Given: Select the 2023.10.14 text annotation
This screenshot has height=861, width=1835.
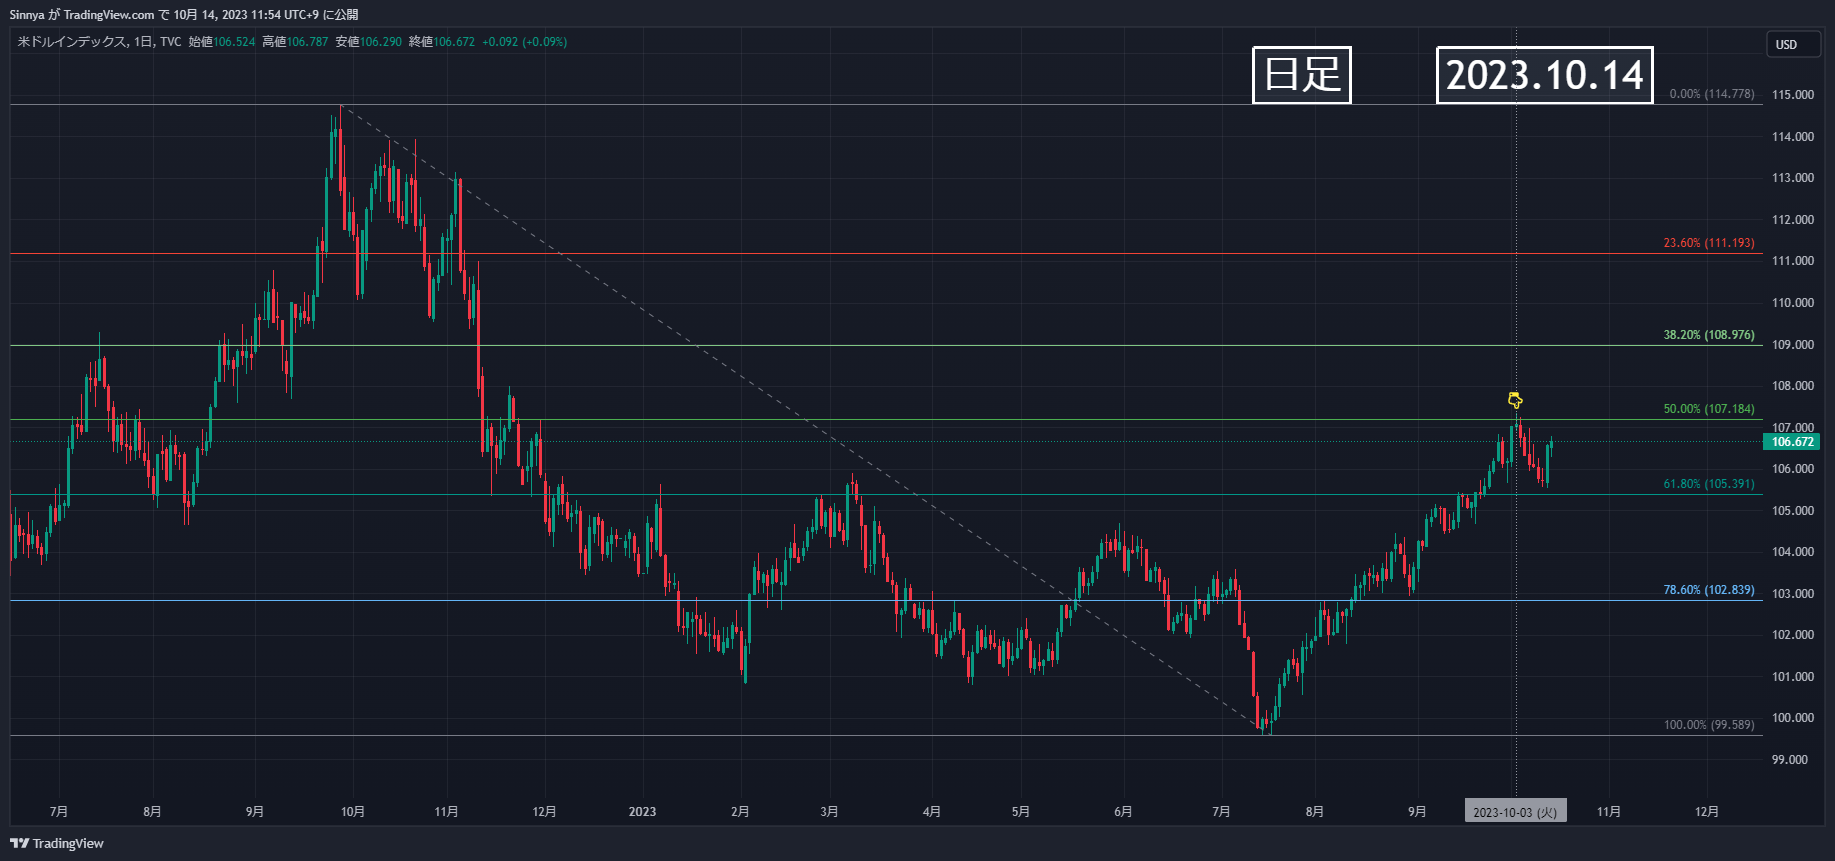Looking at the screenshot, I should tap(1545, 75).
